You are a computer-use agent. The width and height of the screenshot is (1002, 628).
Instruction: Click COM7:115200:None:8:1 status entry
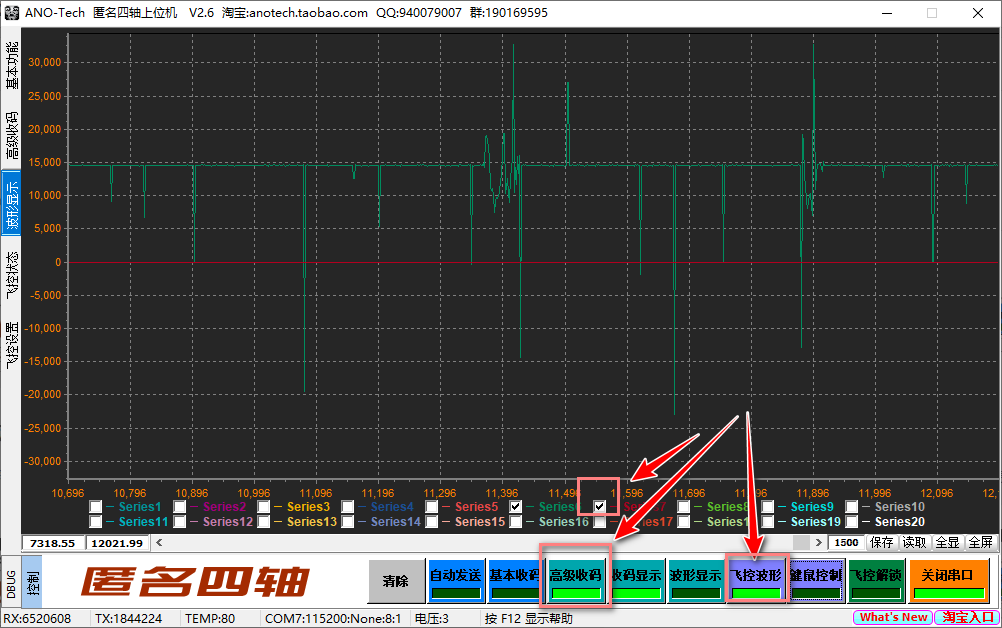333,618
